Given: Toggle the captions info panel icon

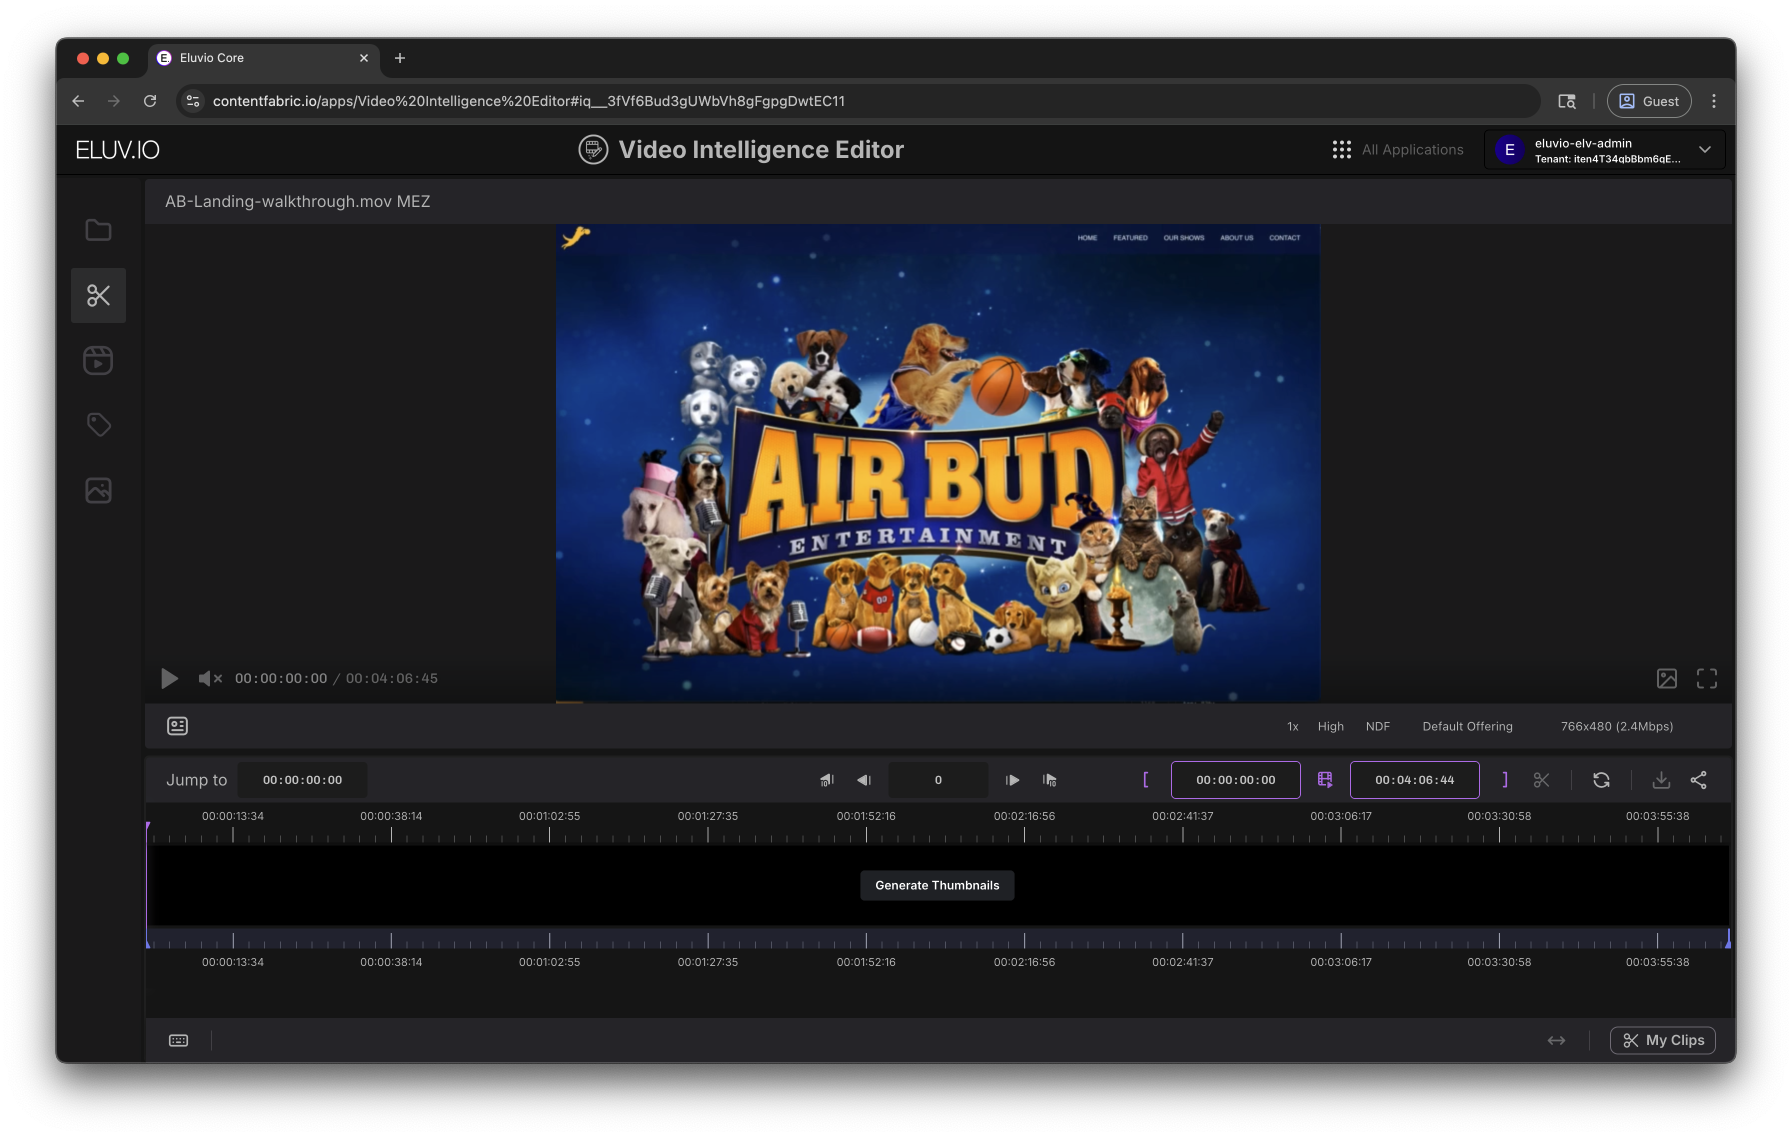Looking at the screenshot, I should [x=178, y=726].
